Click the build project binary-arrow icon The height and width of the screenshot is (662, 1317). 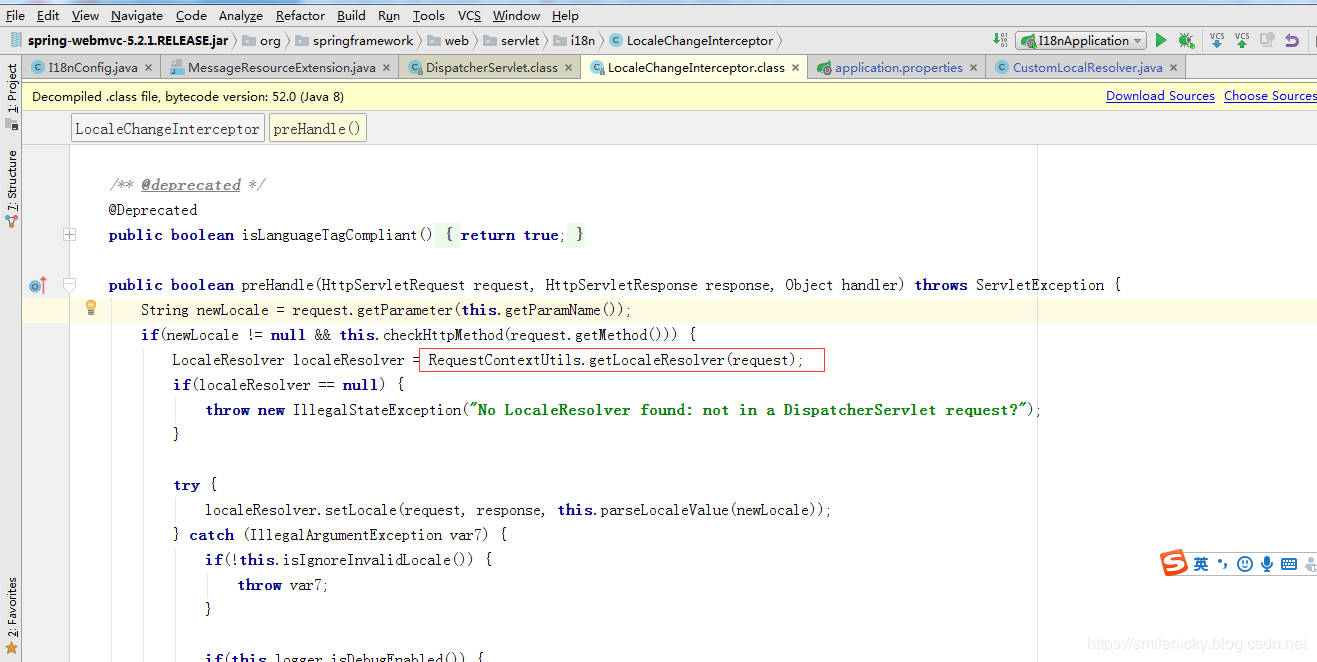coord(1001,40)
